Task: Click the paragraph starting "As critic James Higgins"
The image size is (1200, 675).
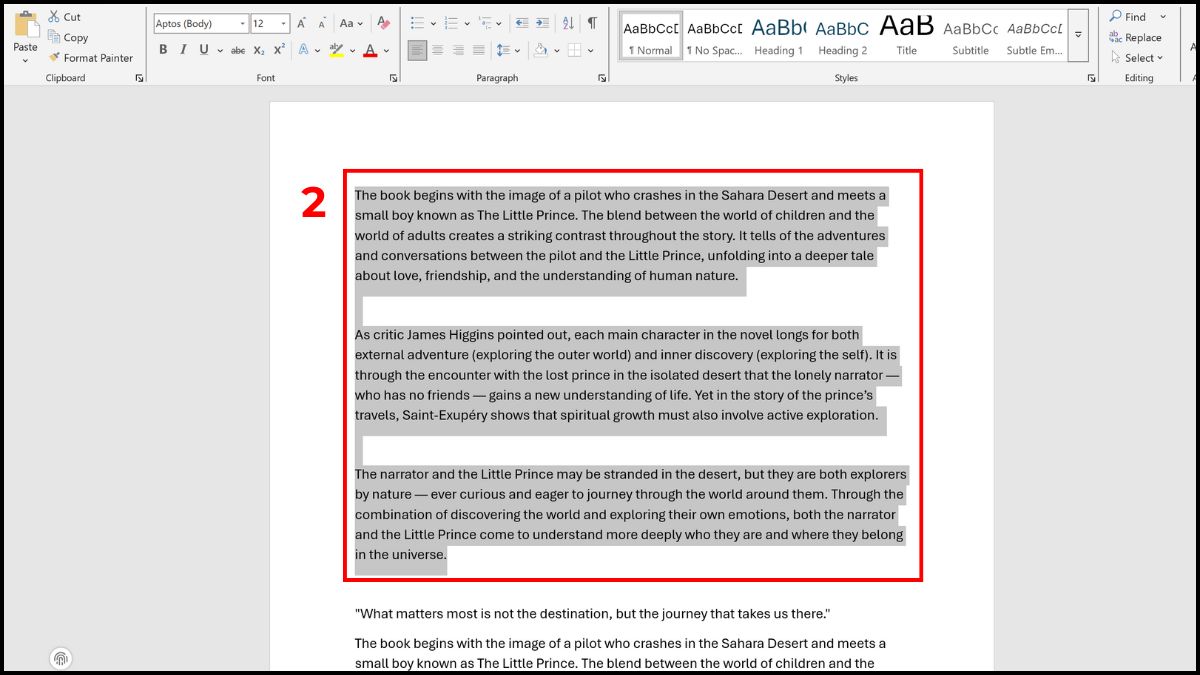Action: point(628,375)
